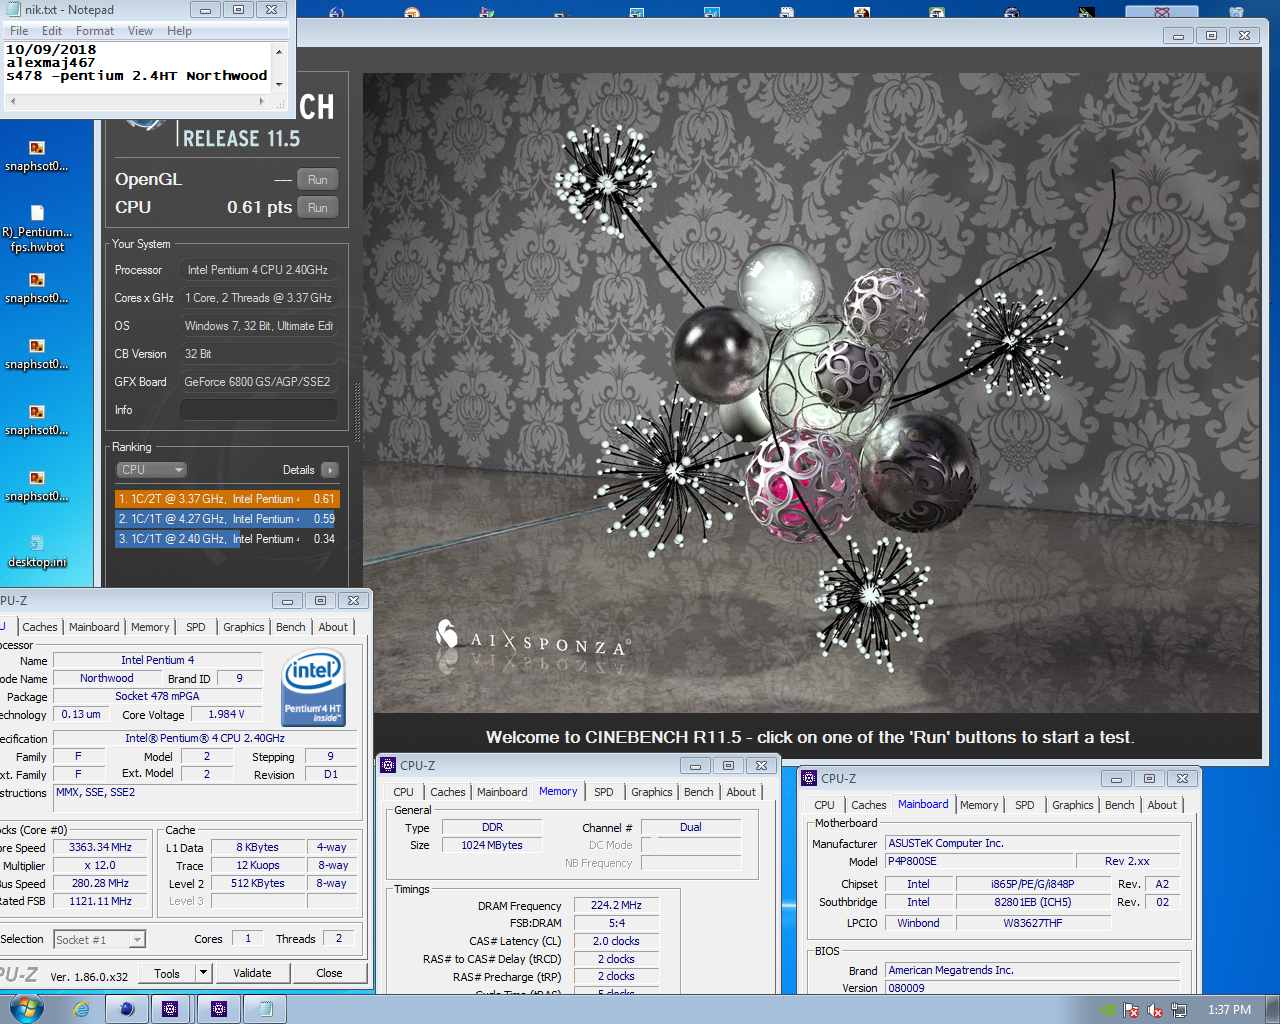Screen dimensions: 1280x1024
Task: Click the Validate button in CPU-Z
Action: pyautogui.click(x=252, y=973)
